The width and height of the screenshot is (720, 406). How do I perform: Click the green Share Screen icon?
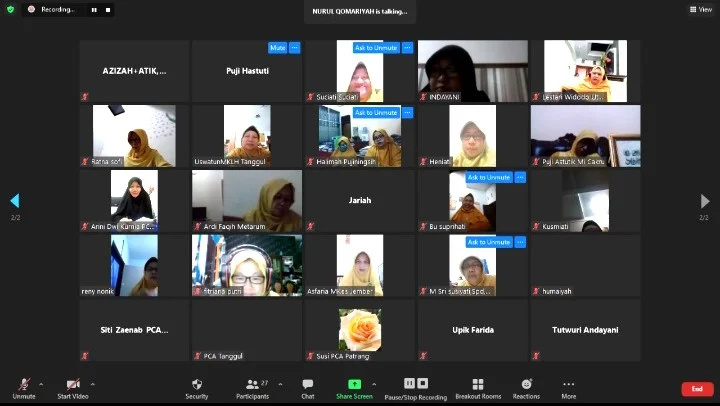click(x=355, y=385)
